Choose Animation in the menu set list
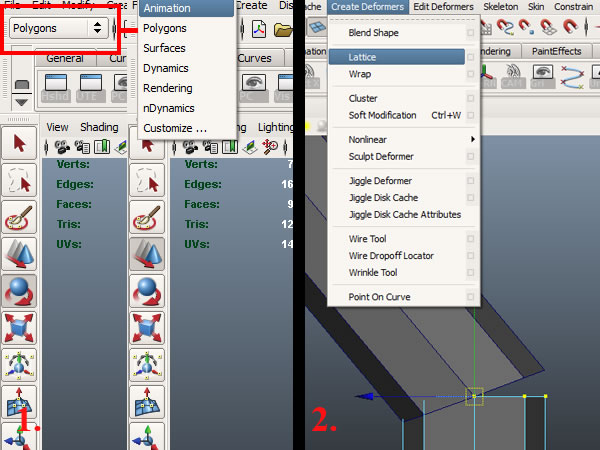600x450 pixels. coord(186,8)
